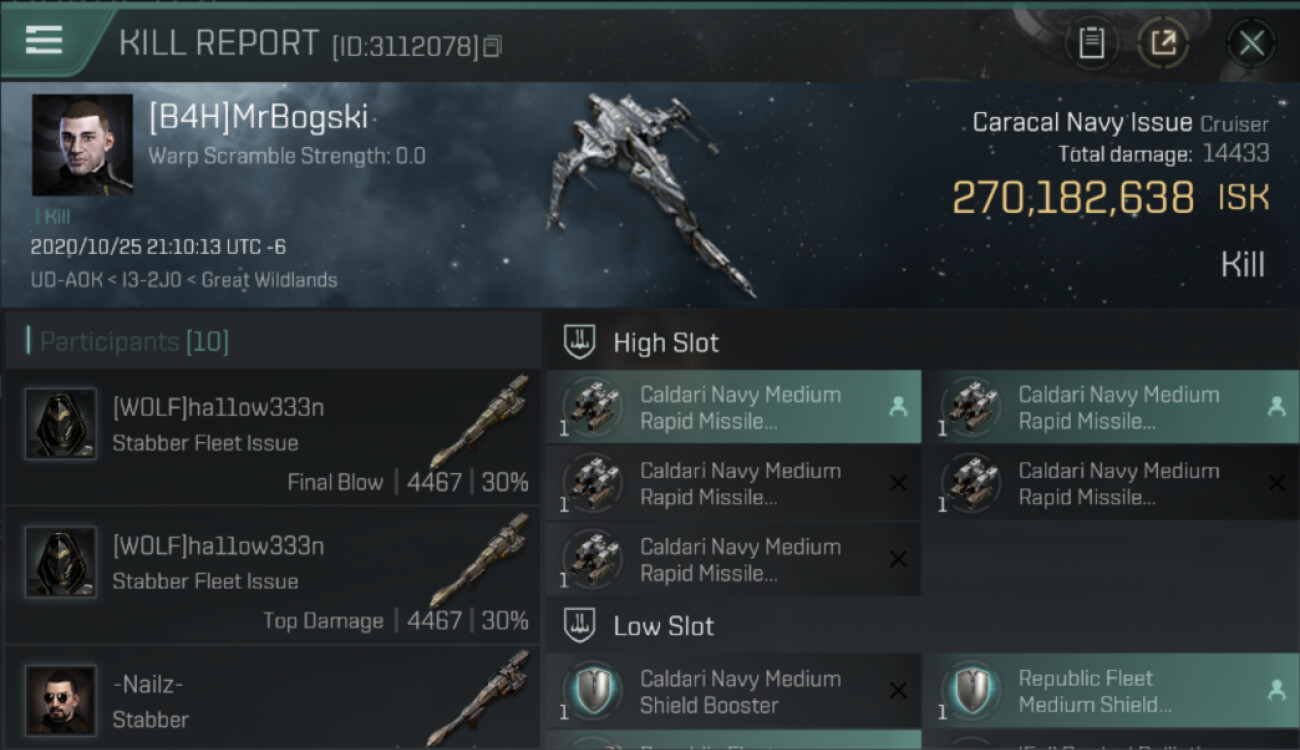Select the Republic Fleet Medium Shield module
Screen dimensions: 1300x750
[1110, 691]
